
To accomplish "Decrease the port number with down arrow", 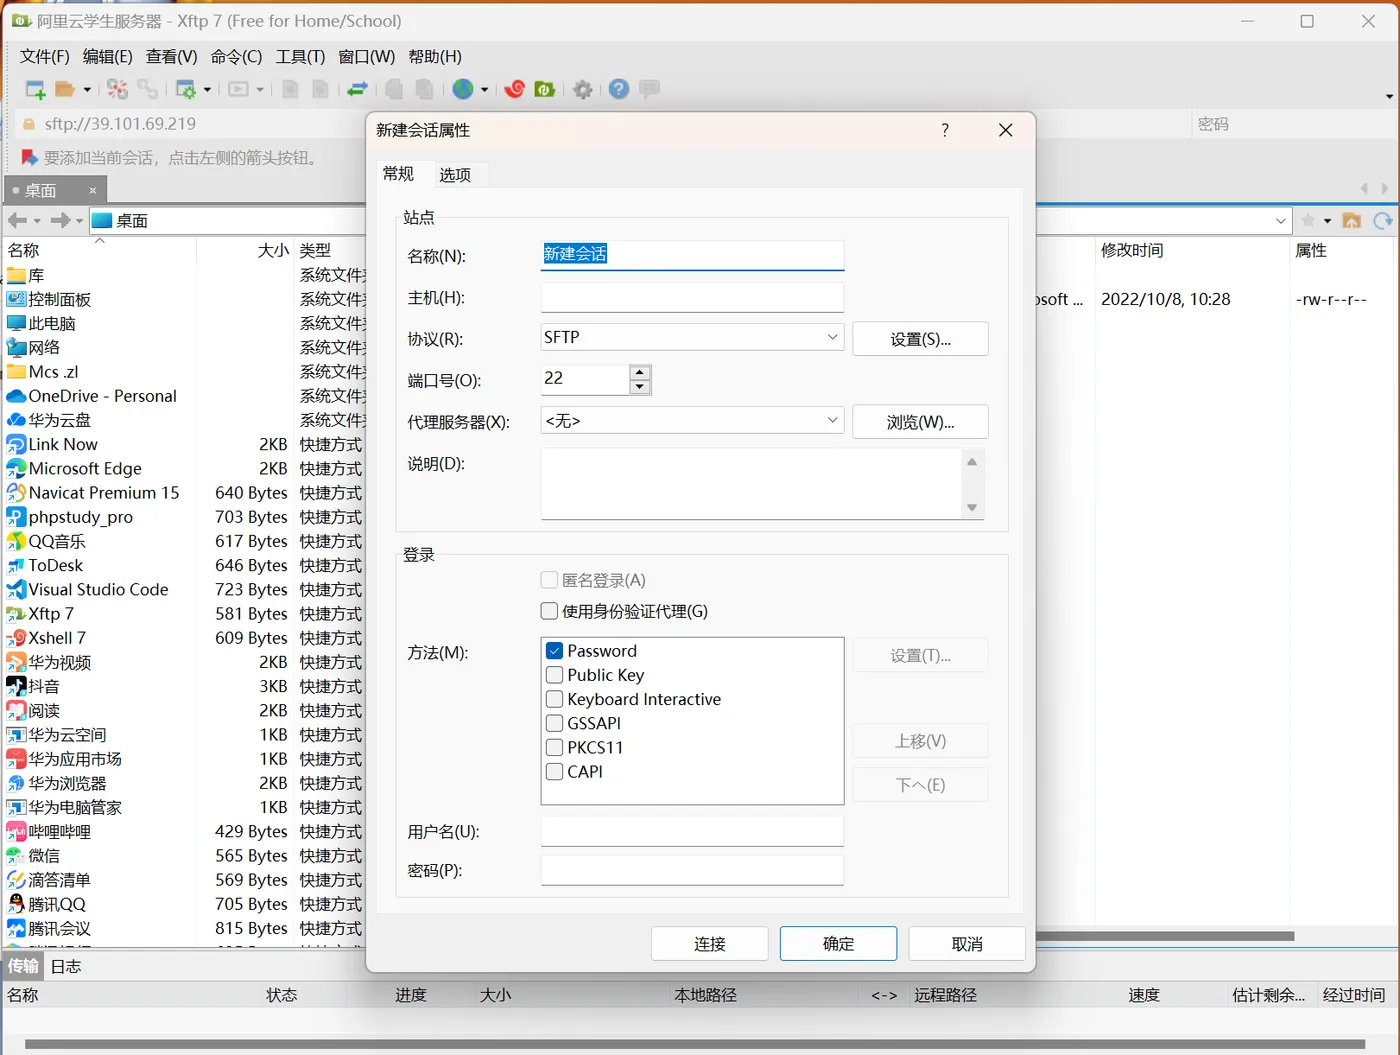I will pos(640,387).
